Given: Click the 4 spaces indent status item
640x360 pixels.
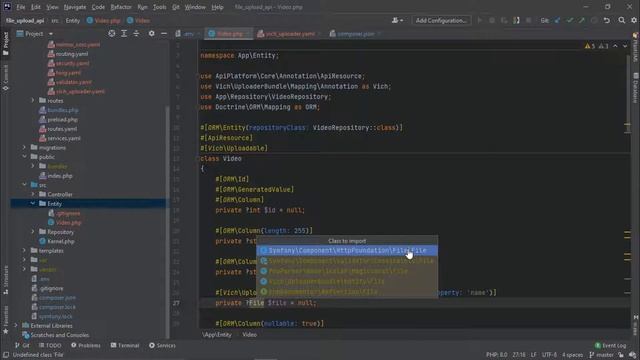Looking at the screenshot, I should (573, 355).
